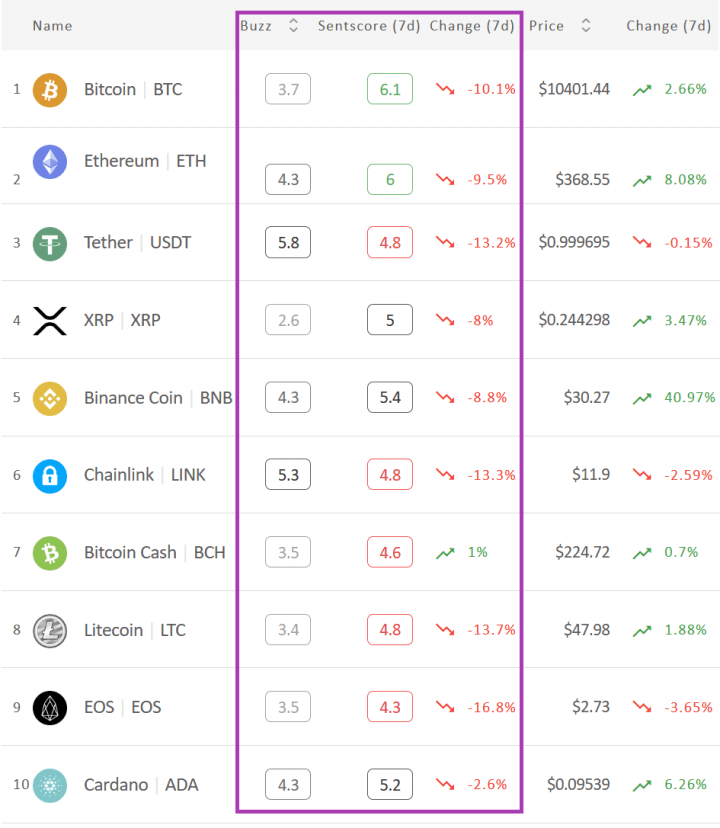This screenshot has width=720, height=828.
Task: Open the Bitcoin | BTC name link
Action: coord(133,90)
